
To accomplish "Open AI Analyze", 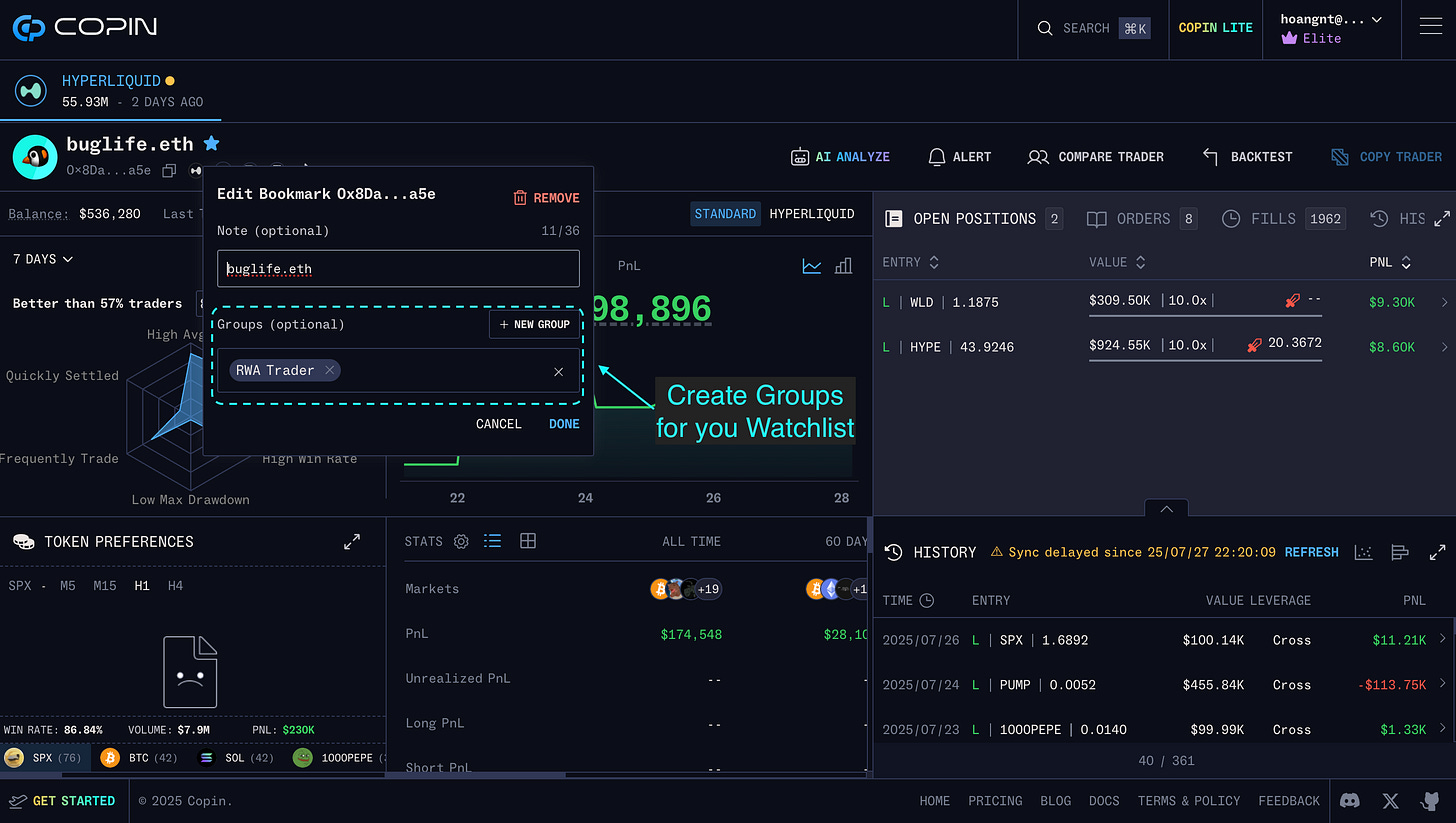I will click(840, 157).
